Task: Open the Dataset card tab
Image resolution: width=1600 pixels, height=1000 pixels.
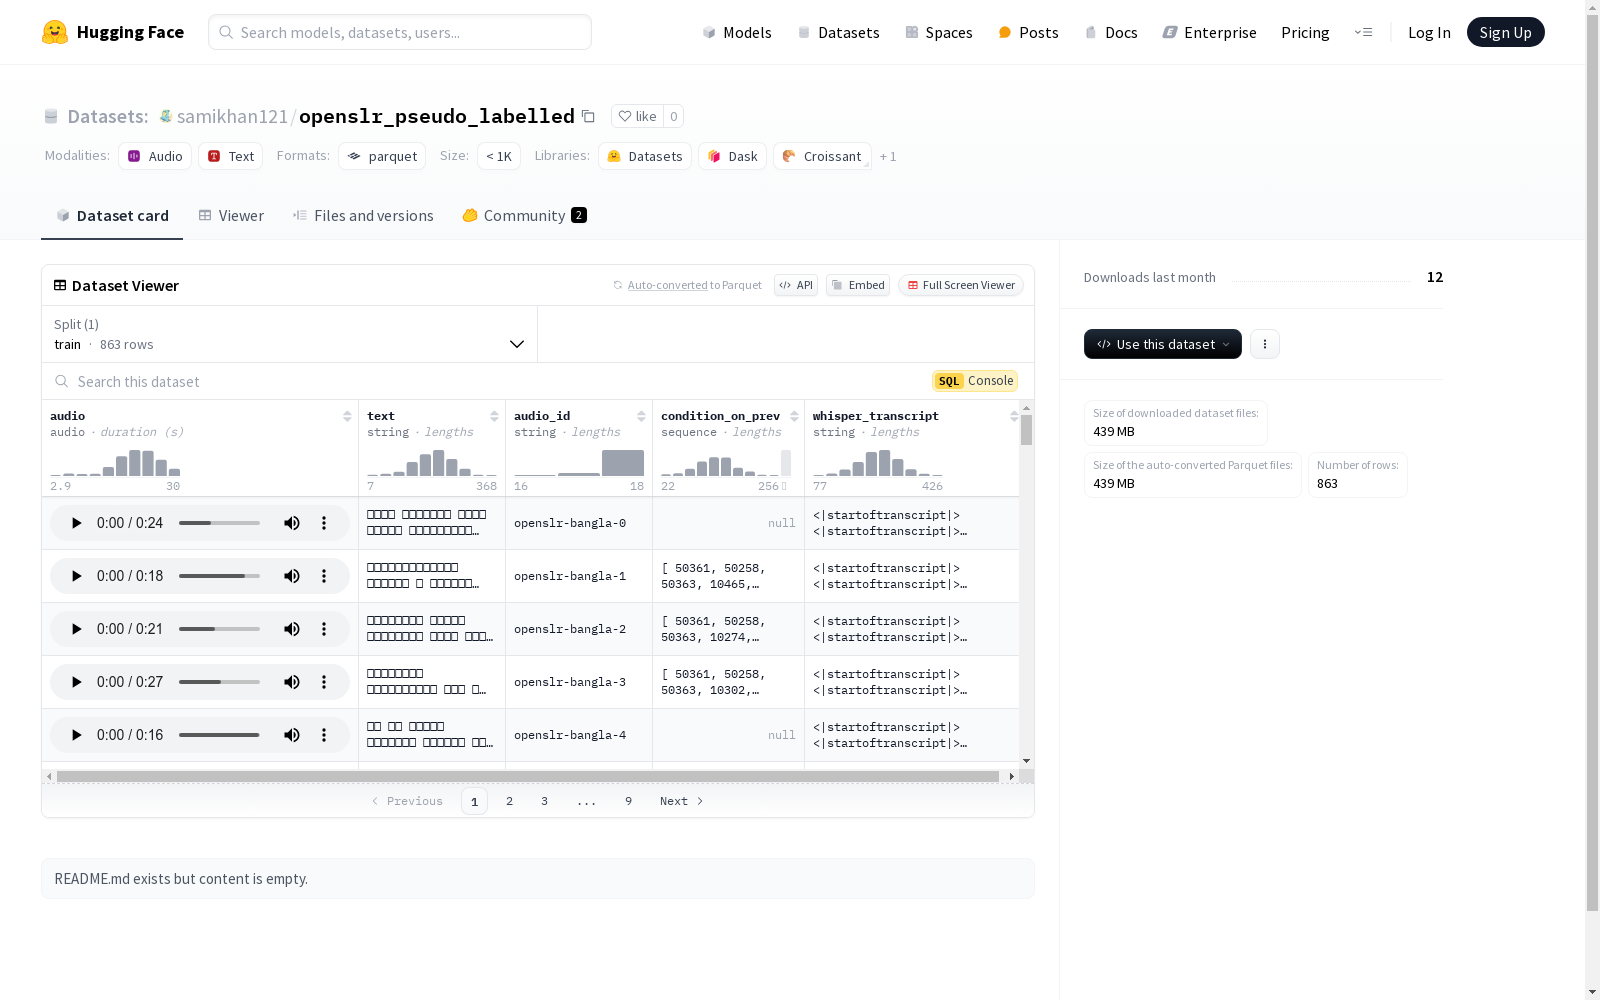Action: tap(112, 216)
